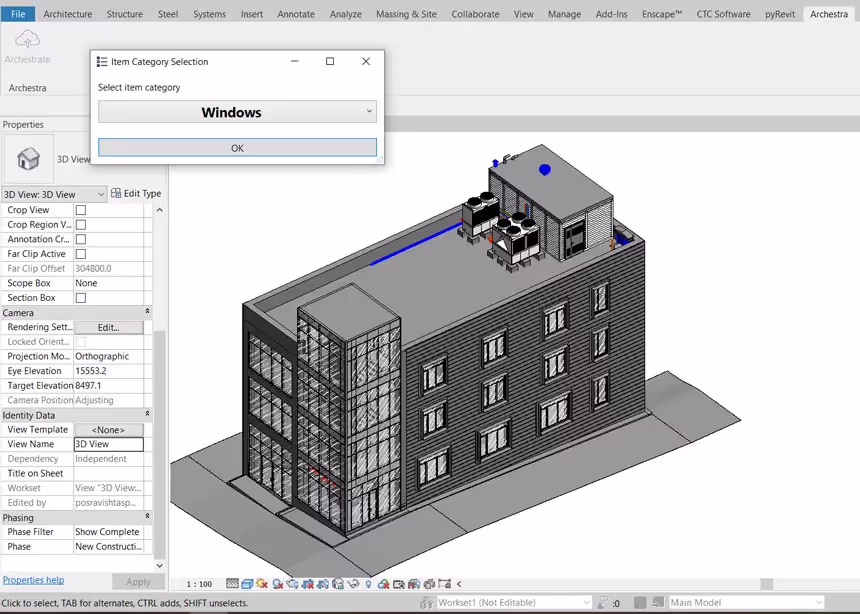Screen dimensions: 860x614
Task: Enable the Section Box checkbox
Action: [x=81, y=297]
